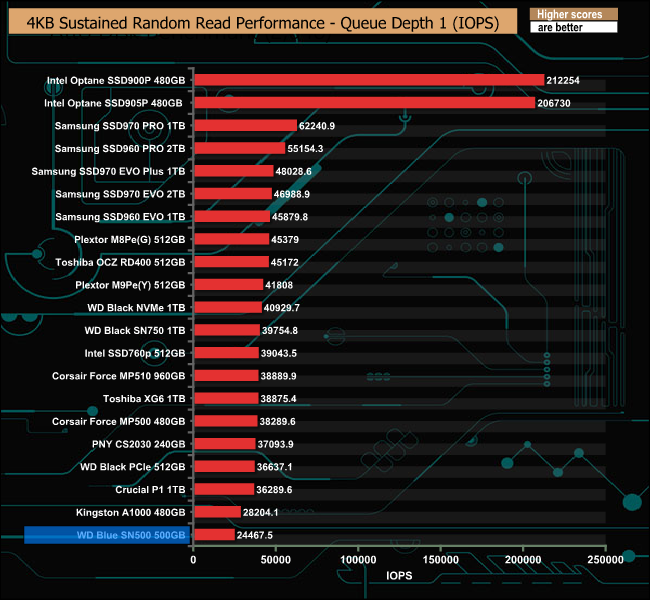
Task: Click the 36637.1 value label
Action: coord(274,467)
